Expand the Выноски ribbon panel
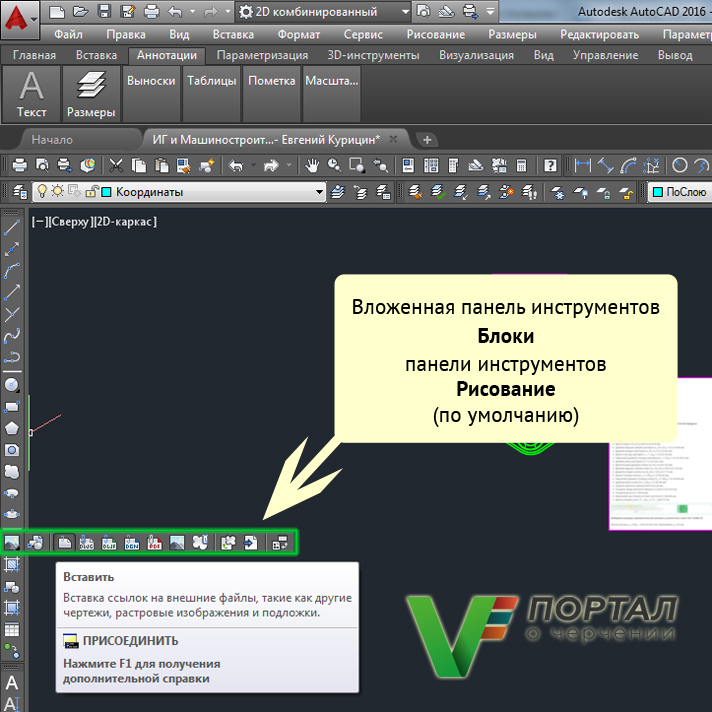Image resolution: width=712 pixels, height=712 pixels. tap(151, 94)
